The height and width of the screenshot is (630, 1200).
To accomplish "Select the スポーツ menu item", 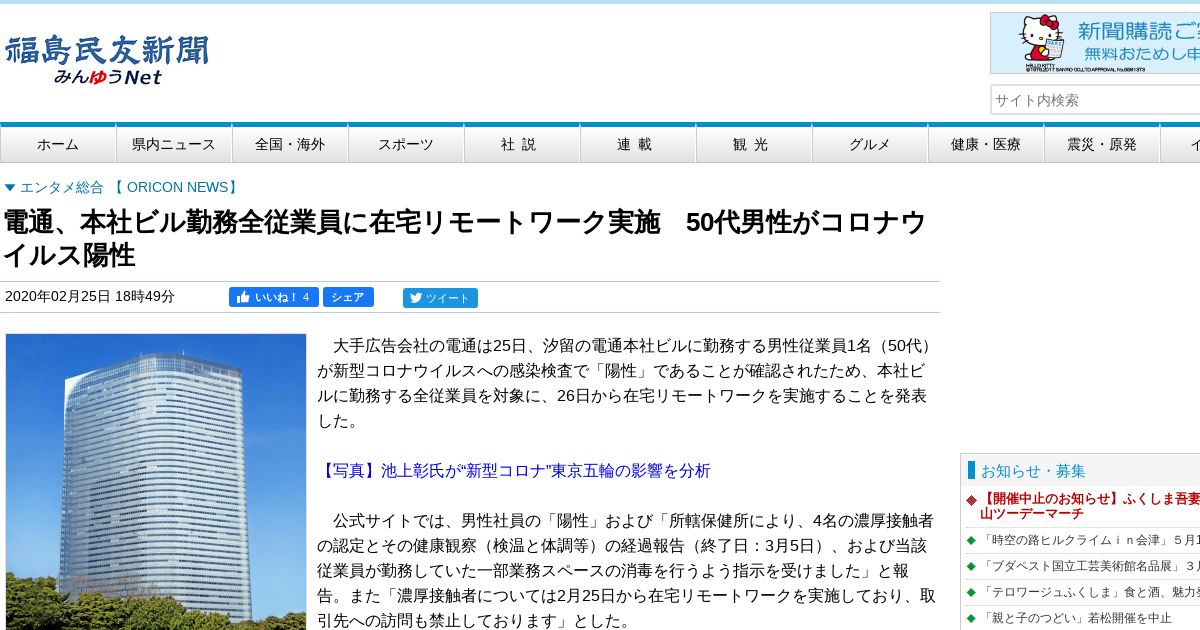I will point(406,144).
